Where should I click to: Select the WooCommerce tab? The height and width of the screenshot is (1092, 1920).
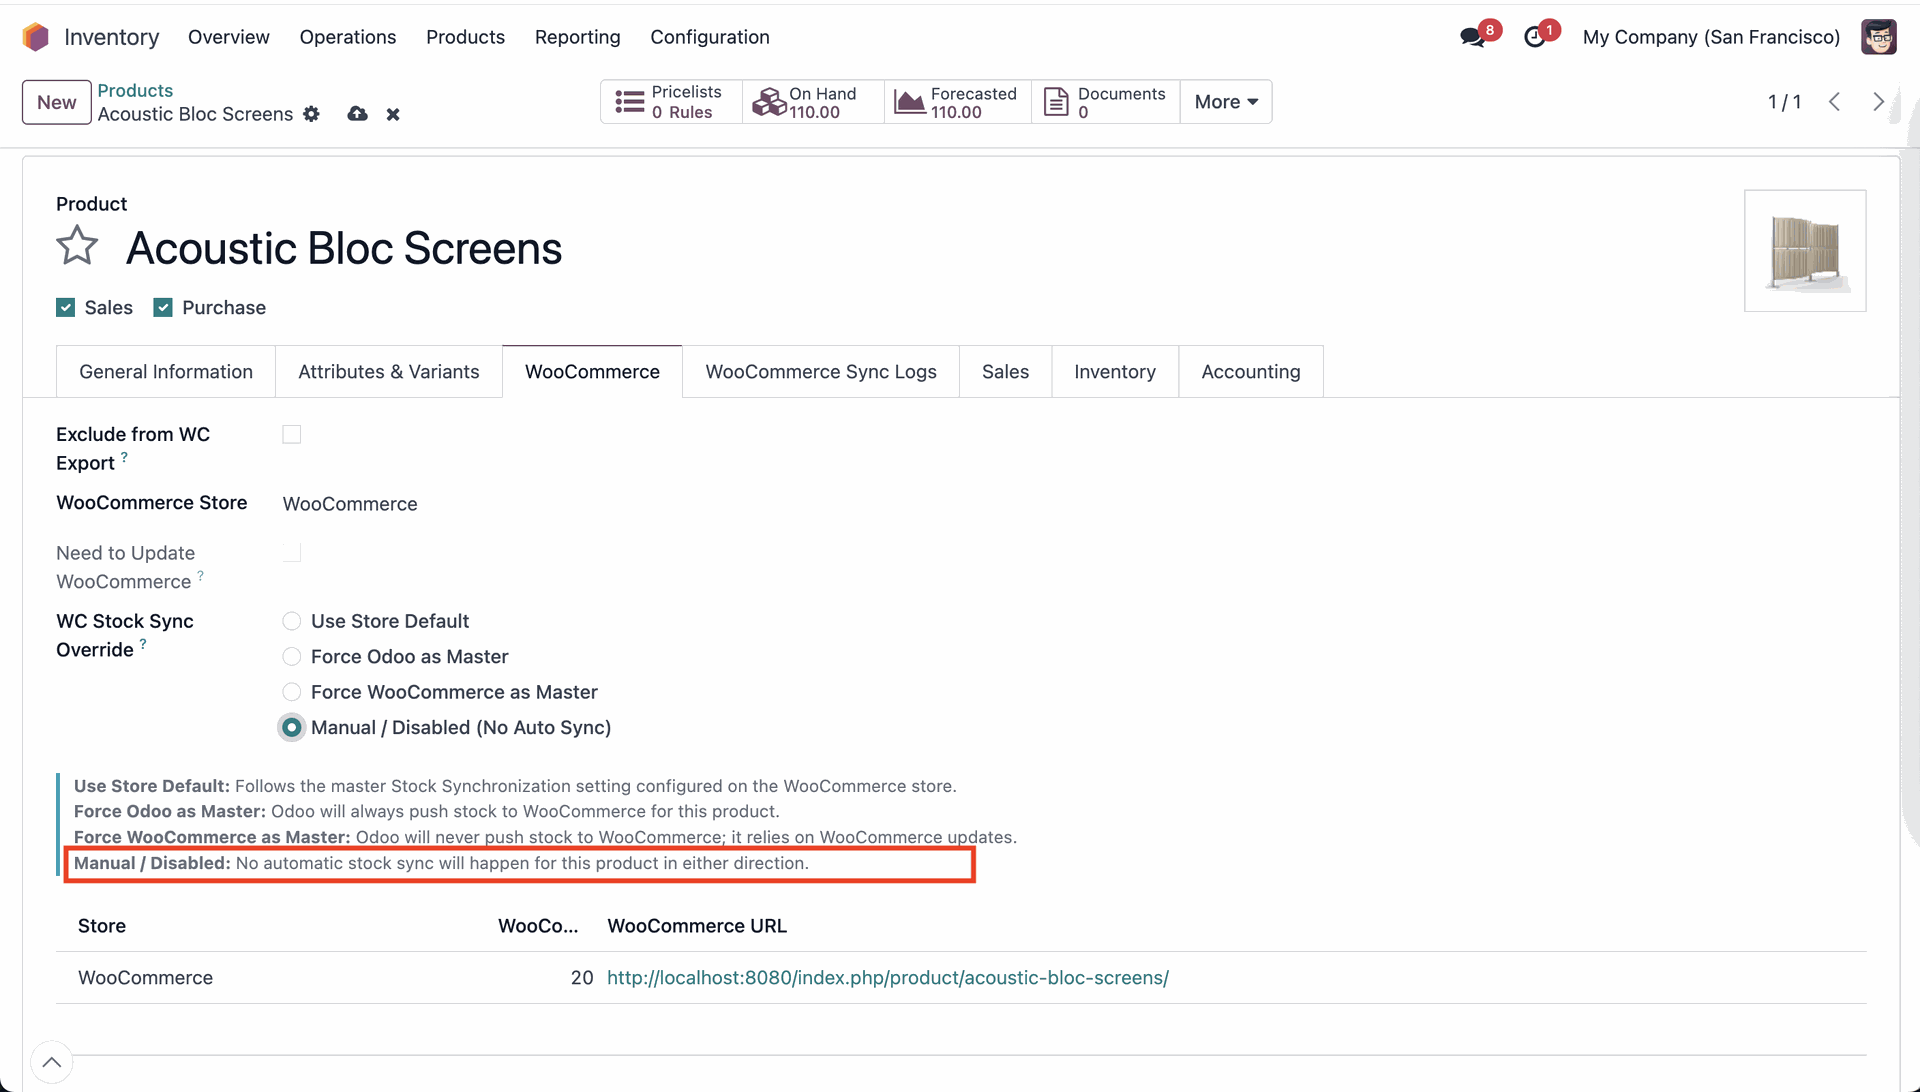pos(593,372)
